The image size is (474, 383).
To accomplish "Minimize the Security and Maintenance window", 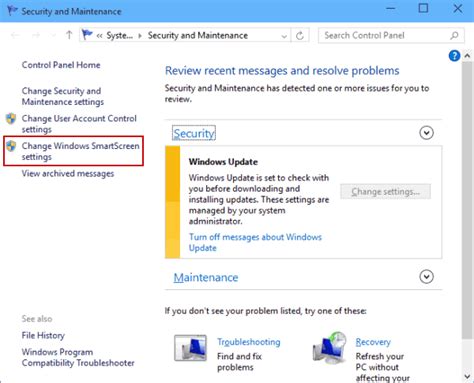I will point(391,8).
